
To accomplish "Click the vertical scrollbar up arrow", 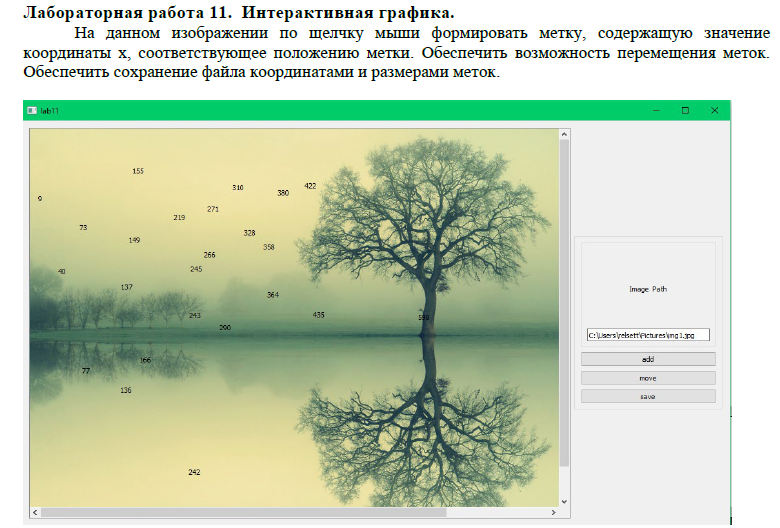I will tap(564, 134).
